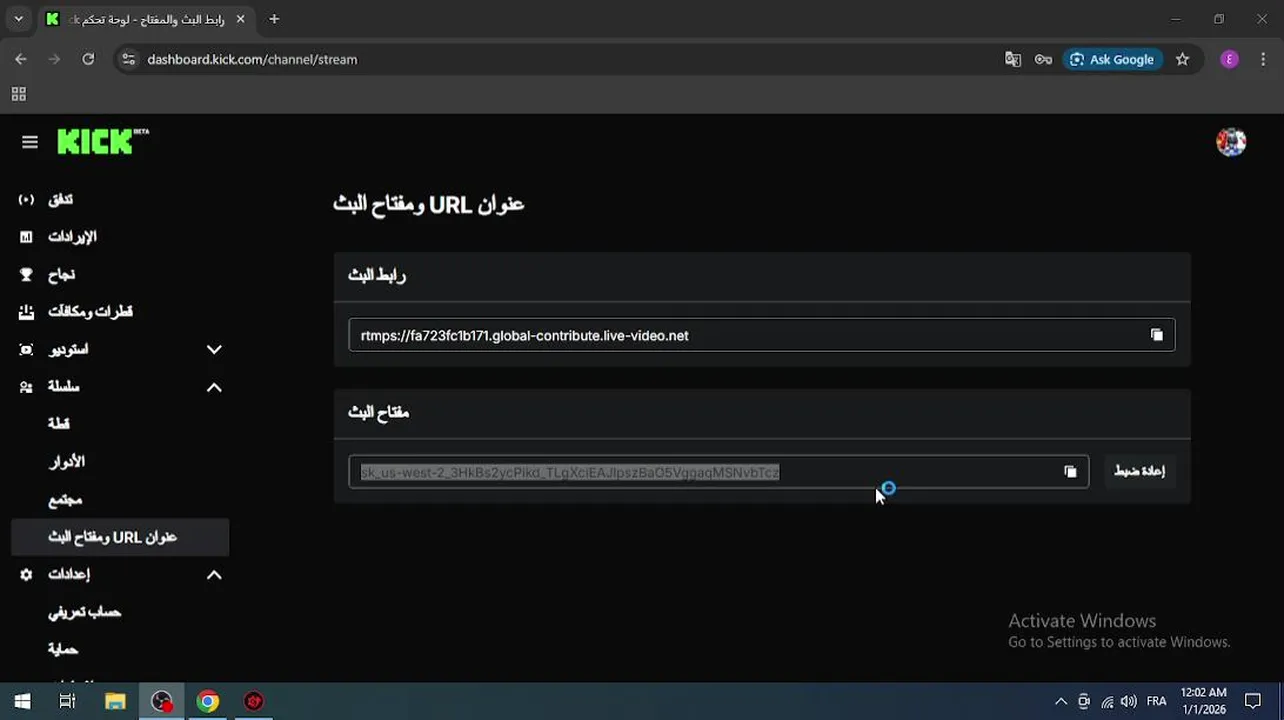
Task: Select عنوان URL ومفتاح البث sidebar item
Action: [120, 537]
